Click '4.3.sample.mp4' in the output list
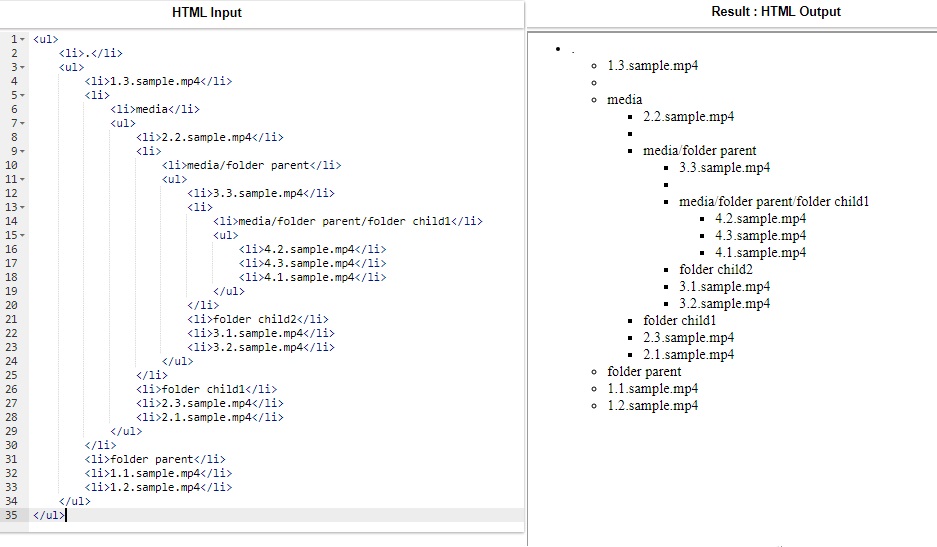Screen dimensions: 937x547 (760, 236)
